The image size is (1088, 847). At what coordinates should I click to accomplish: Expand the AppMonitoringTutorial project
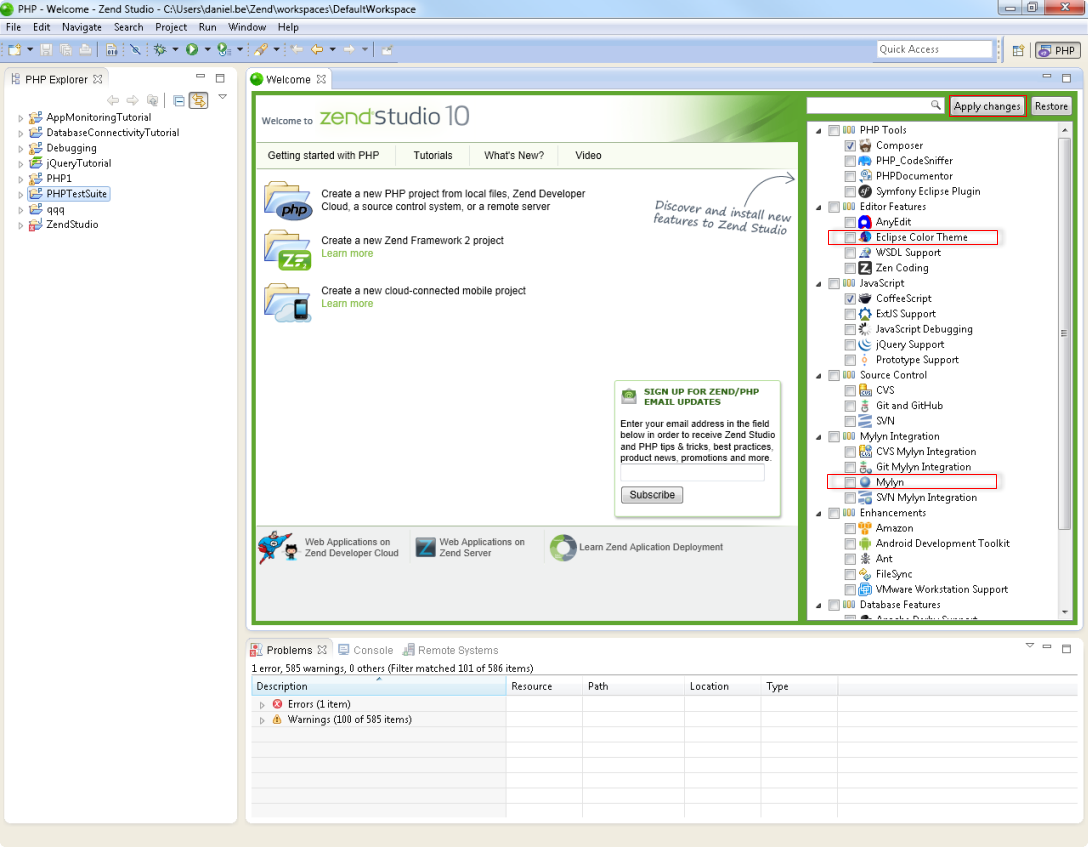point(20,118)
